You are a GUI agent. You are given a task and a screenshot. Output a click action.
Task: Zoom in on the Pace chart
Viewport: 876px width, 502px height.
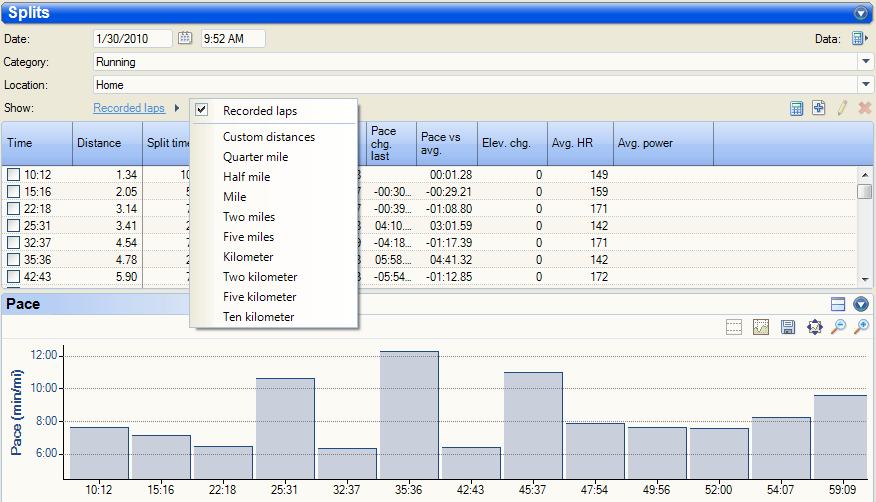point(862,327)
